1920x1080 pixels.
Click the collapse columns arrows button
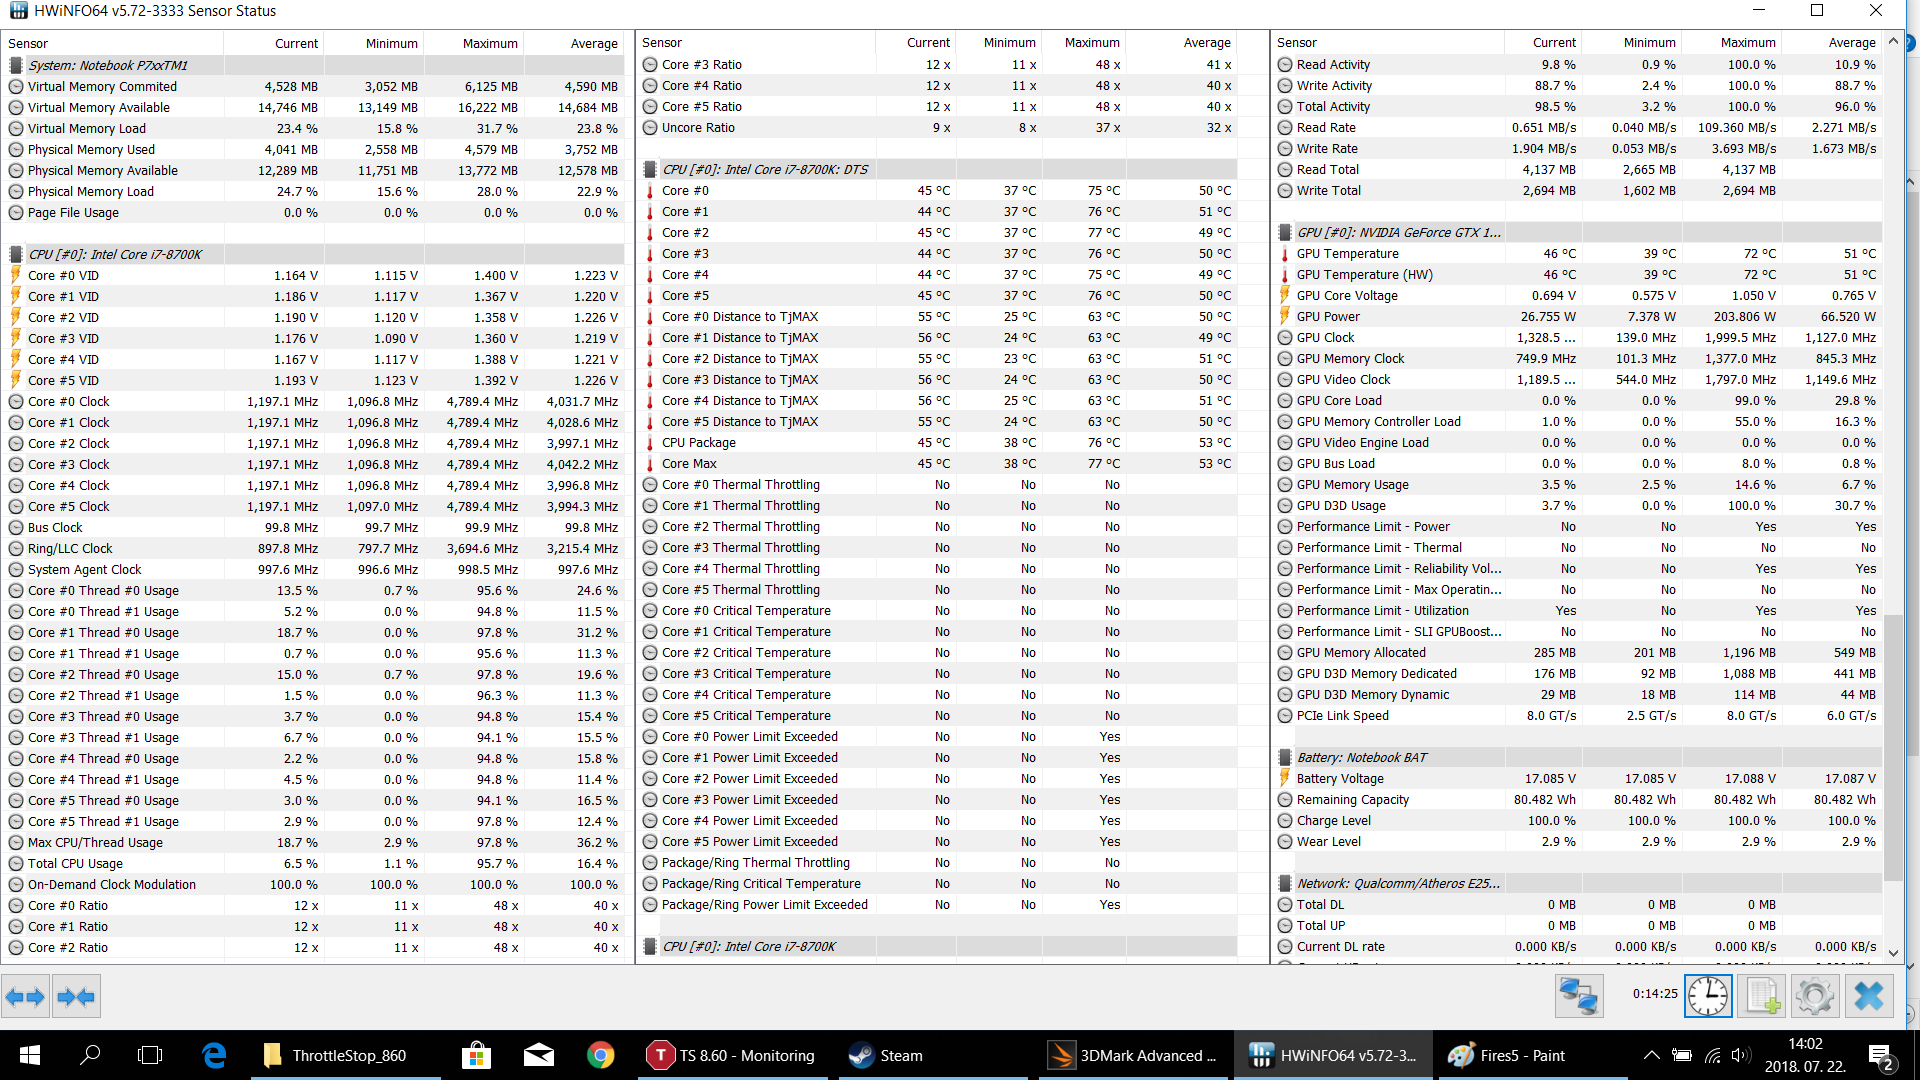point(76,996)
